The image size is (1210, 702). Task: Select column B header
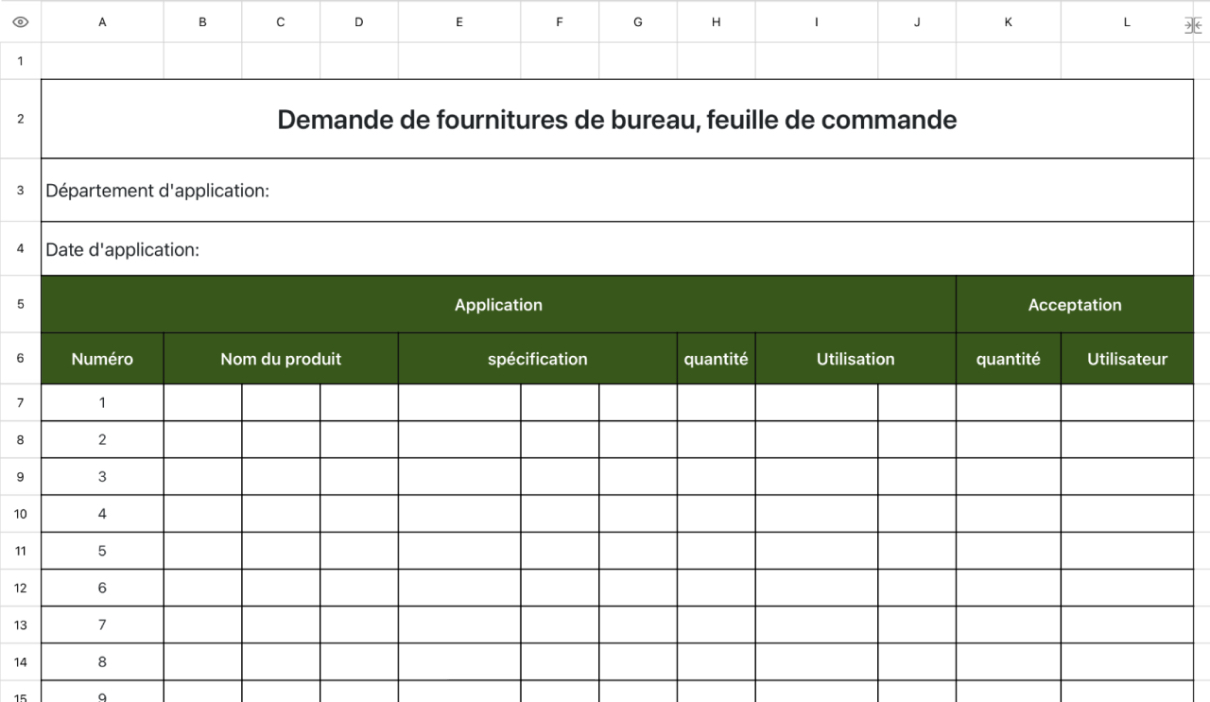coord(202,22)
